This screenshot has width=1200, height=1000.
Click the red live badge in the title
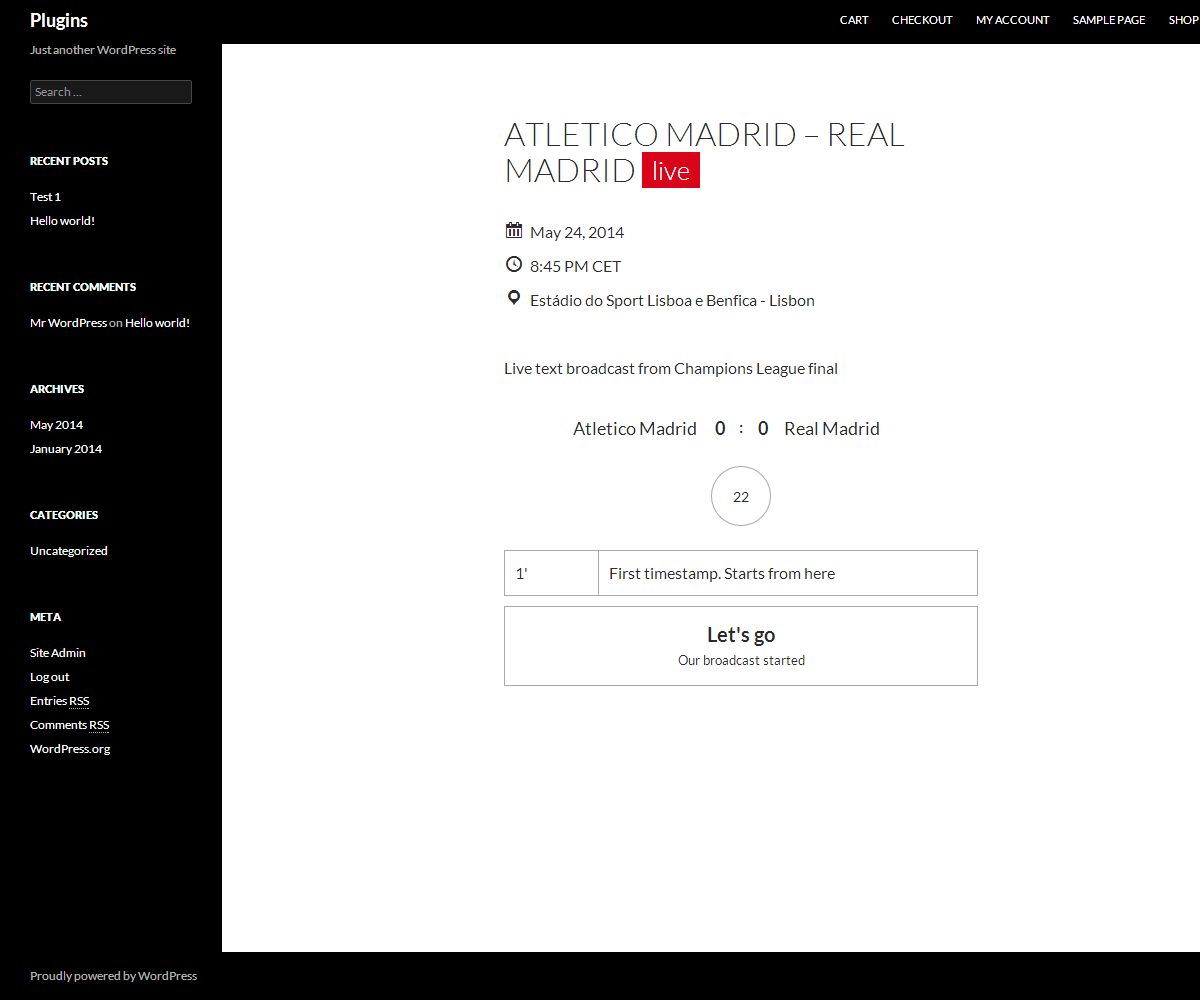click(671, 171)
